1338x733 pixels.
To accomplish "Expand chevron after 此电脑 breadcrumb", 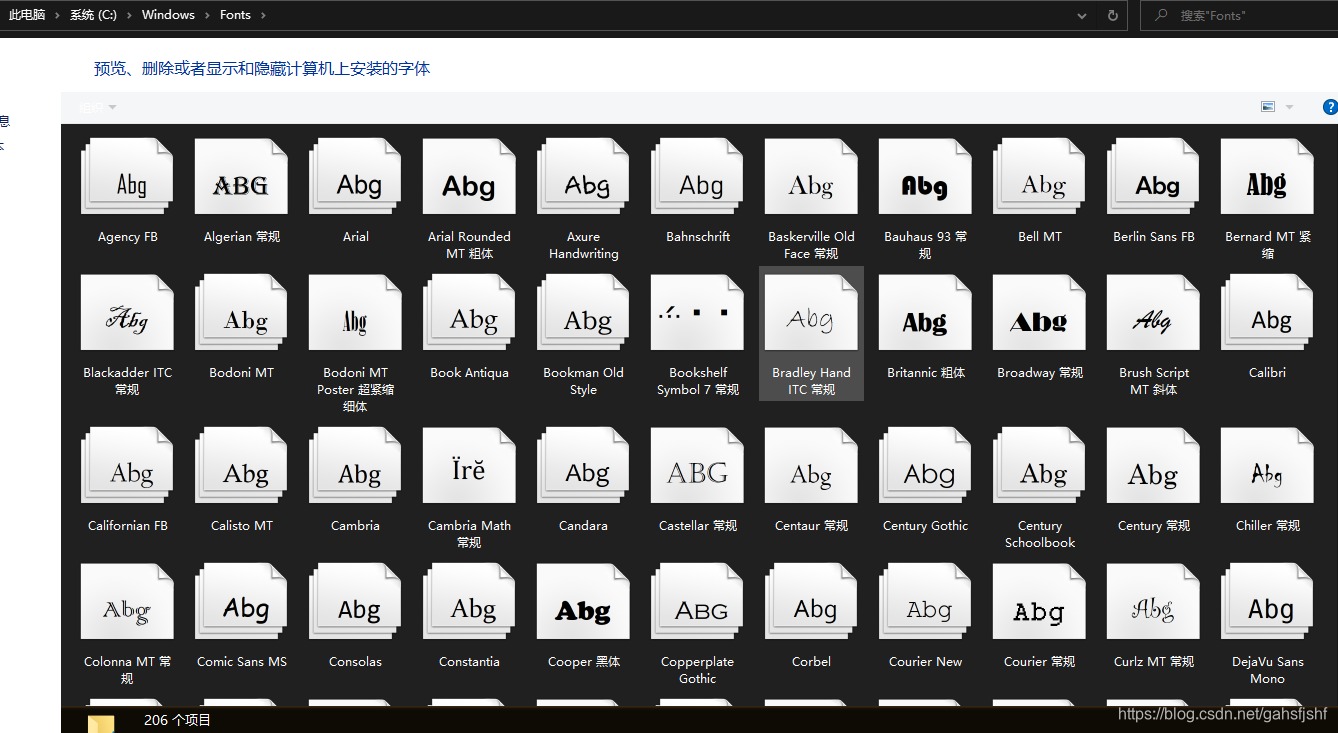I will point(58,15).
